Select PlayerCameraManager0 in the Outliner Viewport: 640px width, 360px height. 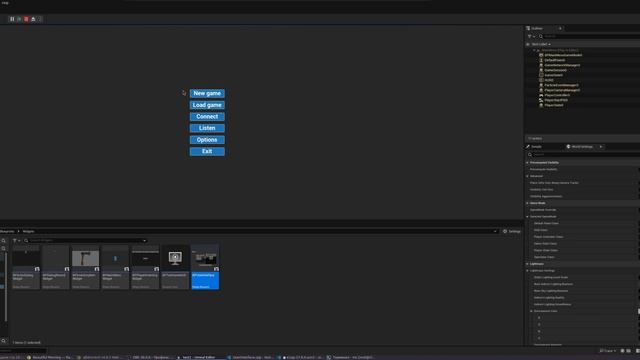point(562,90)
